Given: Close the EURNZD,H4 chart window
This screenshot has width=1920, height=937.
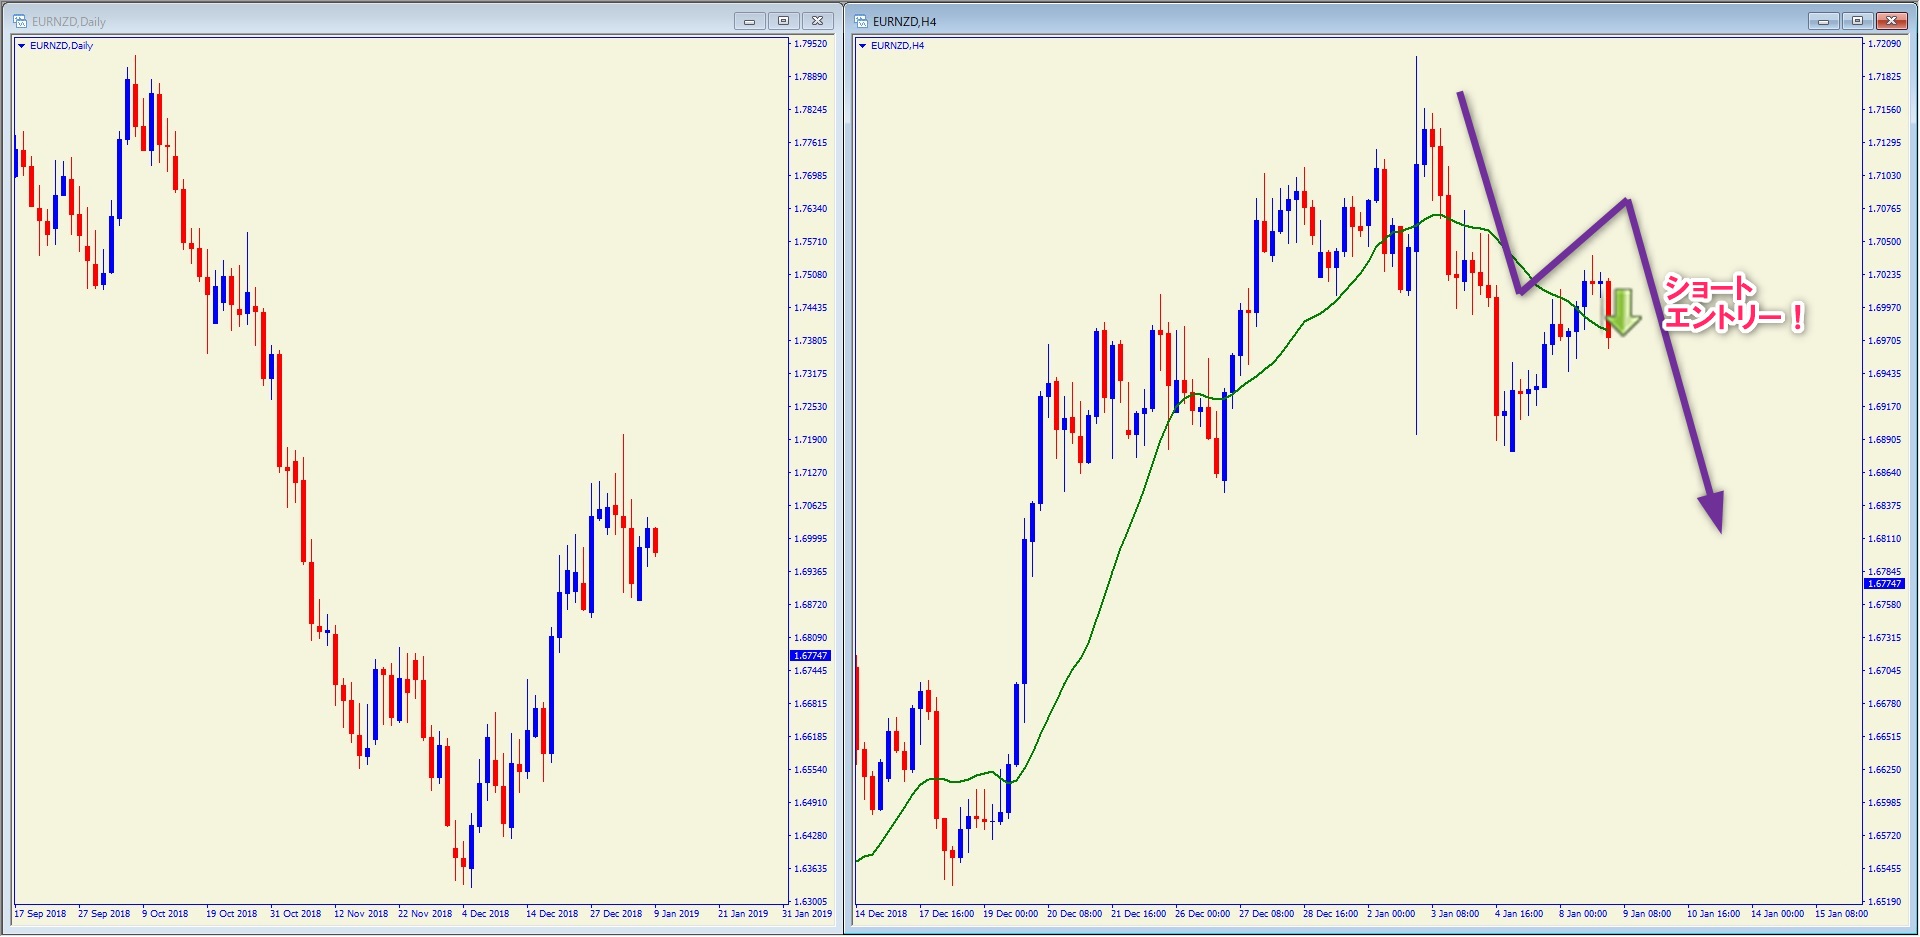Looking at the screenshot, I should pyautogui.click(x=1892, y=21).
